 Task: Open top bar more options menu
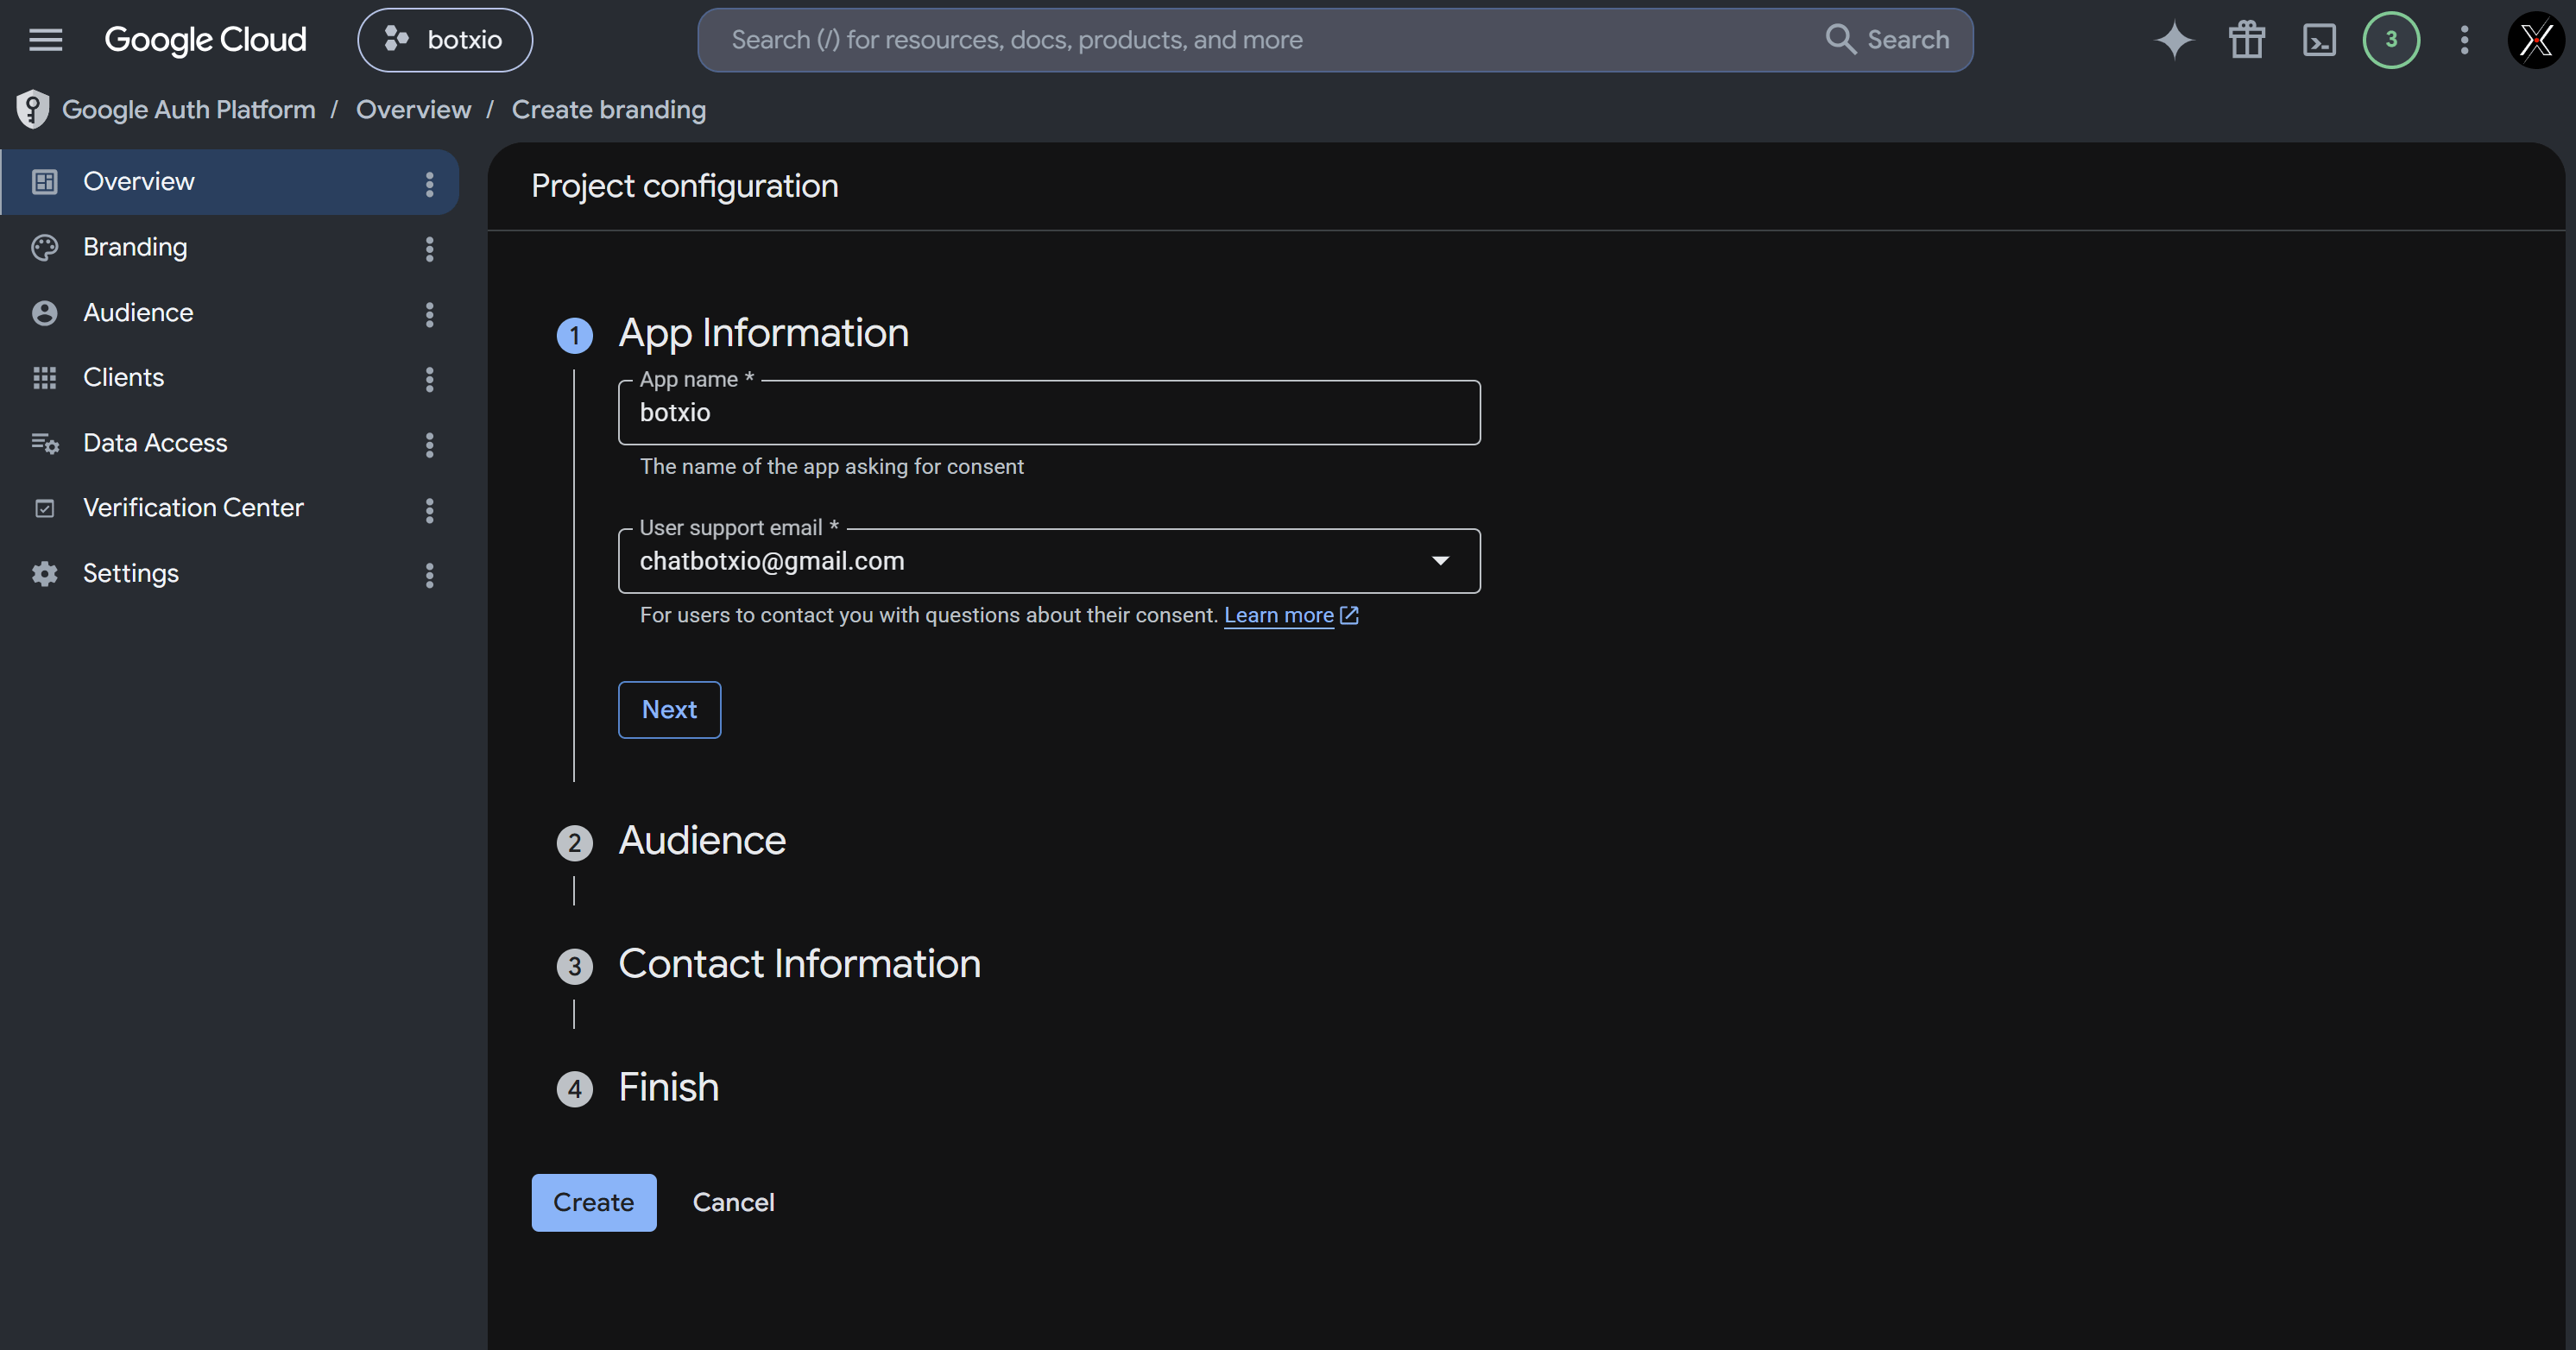pyautogui.click(x=2464, y=40)
